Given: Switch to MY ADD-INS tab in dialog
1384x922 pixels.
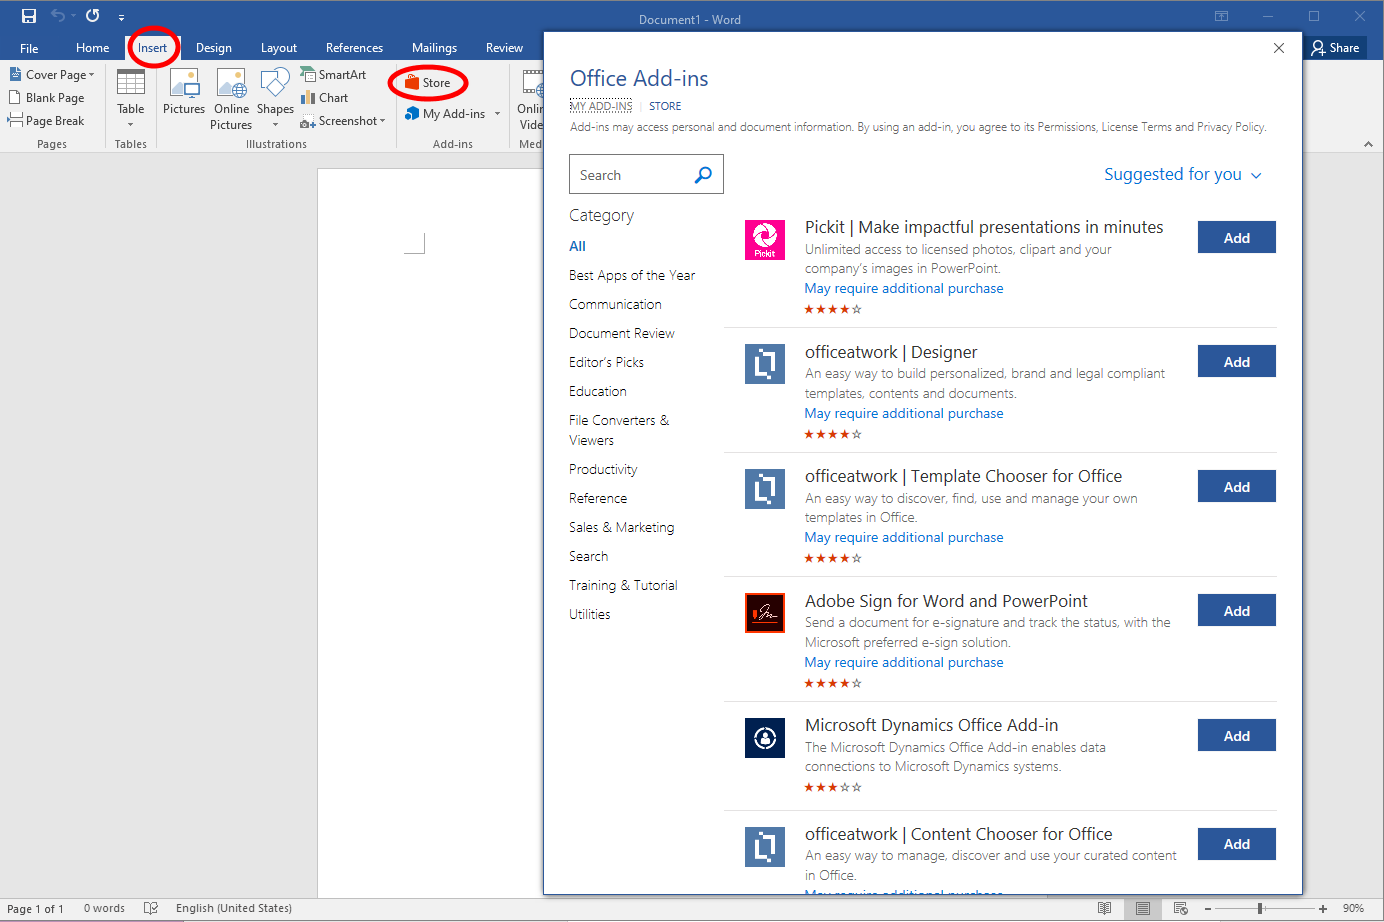Looking at the screenshot, I should (x=601, y=106).
